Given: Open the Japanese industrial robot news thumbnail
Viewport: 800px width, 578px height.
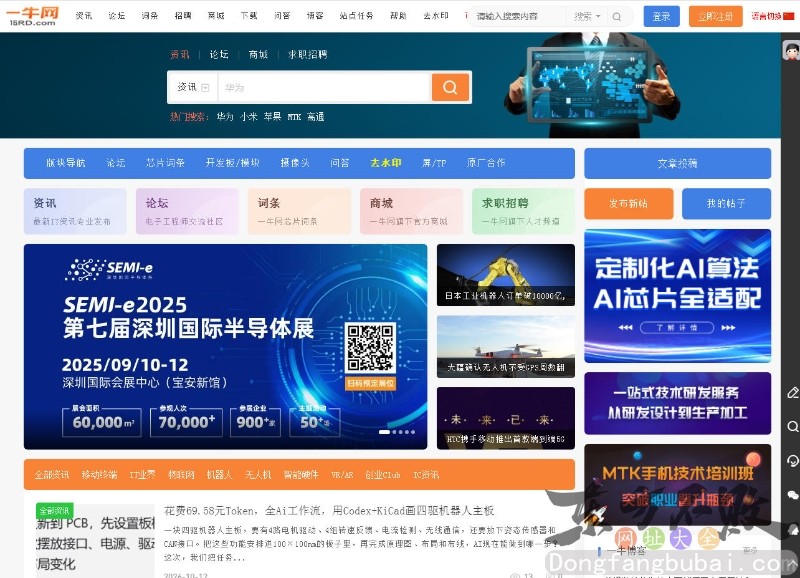Looking at the screenshot, I should (x=506, y=275).
